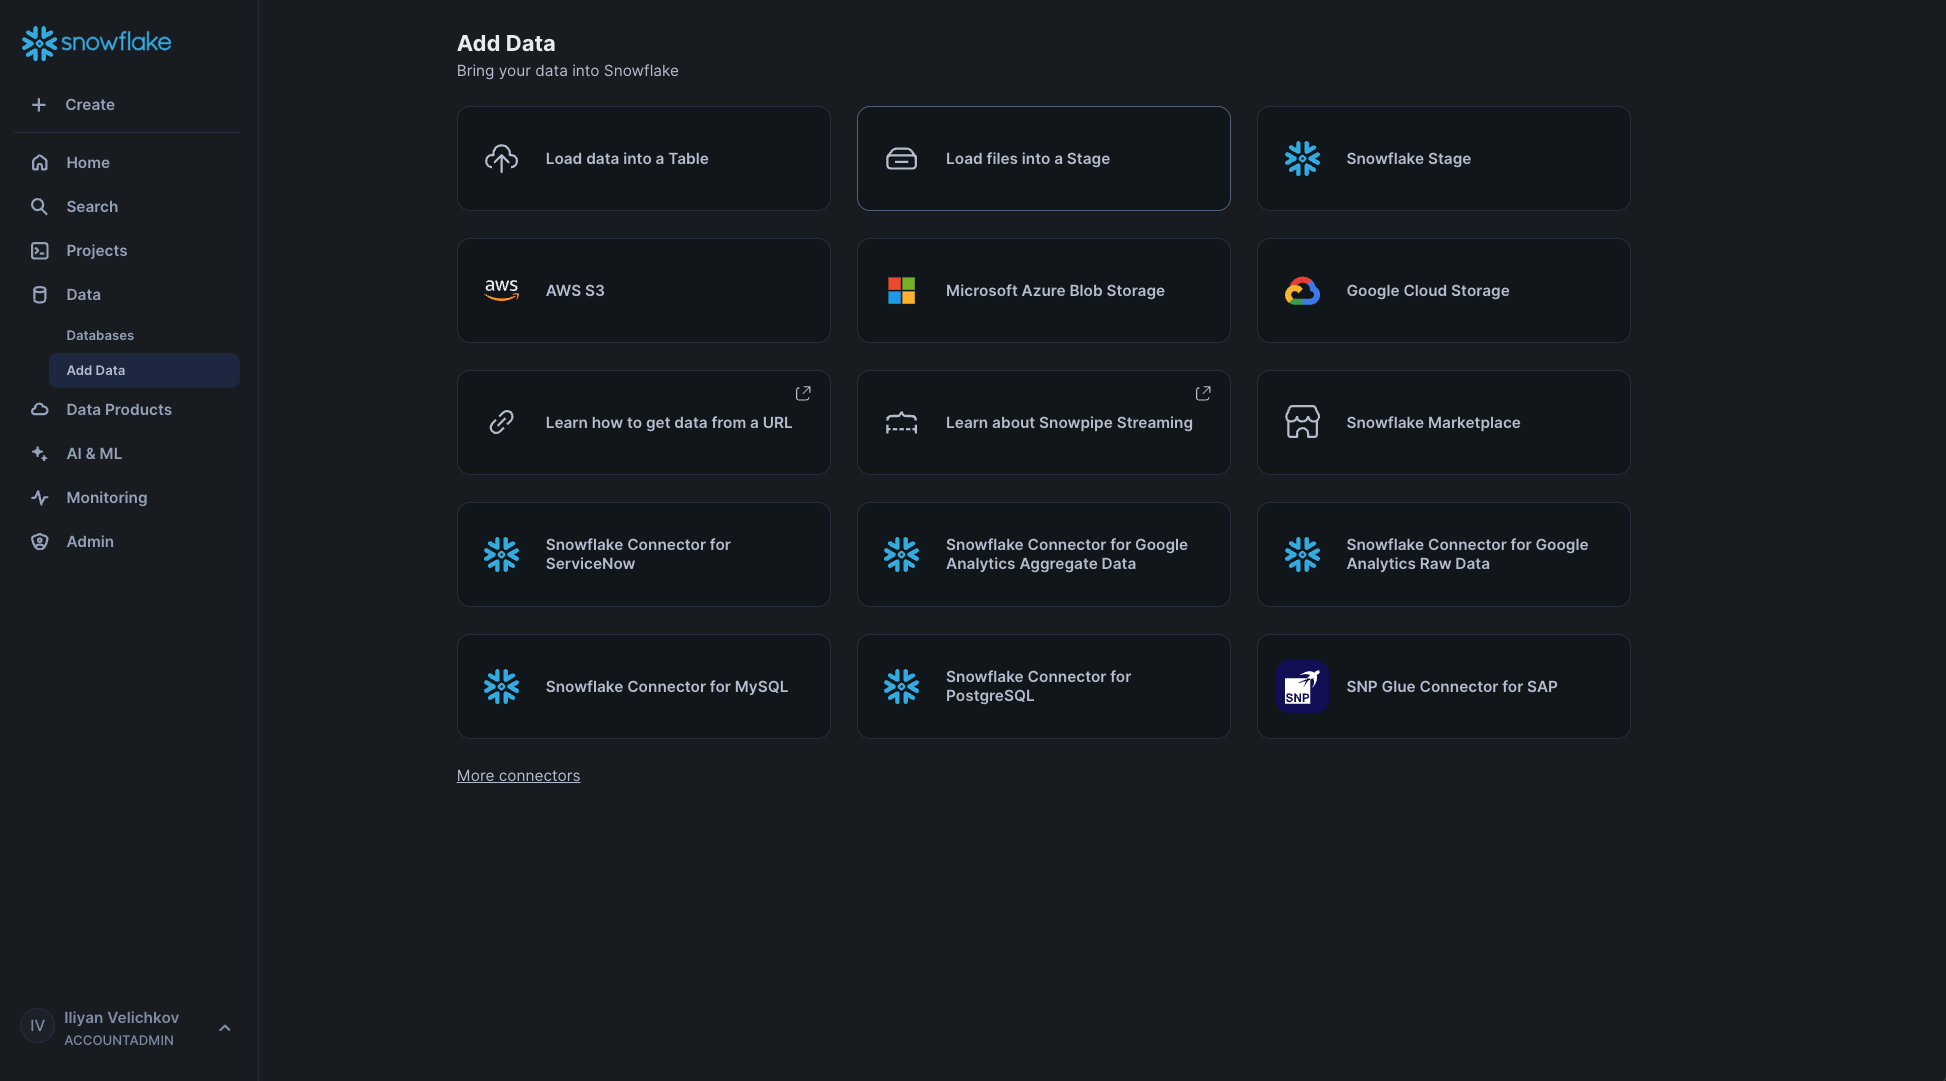Click snowflake icon on Google Analytics Aggregate card
The height and width of the screenshot is (1081, 1946).
[x=901, y=555]
